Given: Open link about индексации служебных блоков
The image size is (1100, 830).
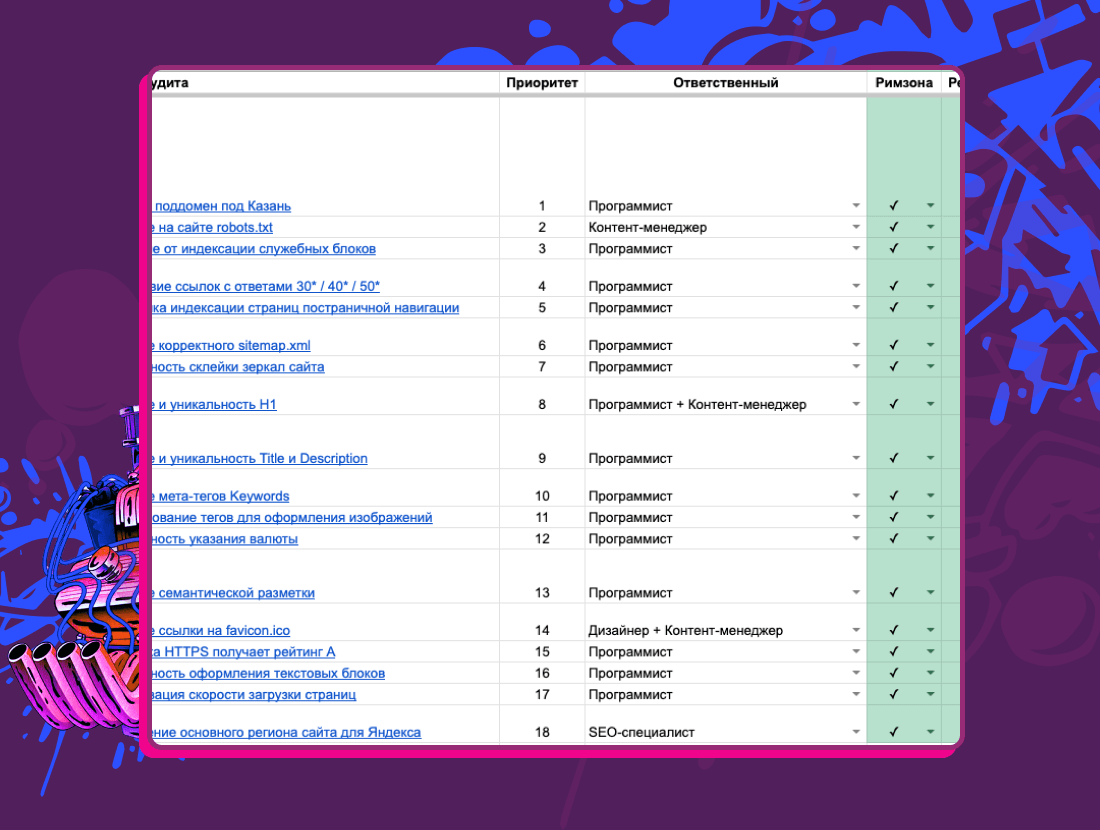Looking at the screenshot, I should click(264, 249).
